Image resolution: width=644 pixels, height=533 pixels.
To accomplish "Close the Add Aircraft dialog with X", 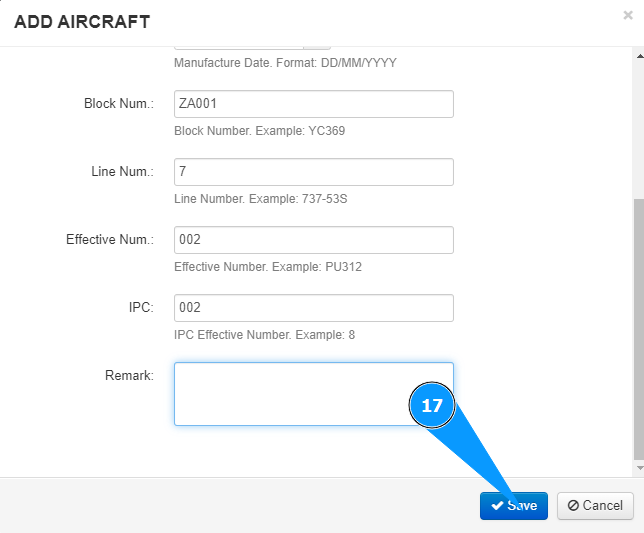I will pos(627,15).
